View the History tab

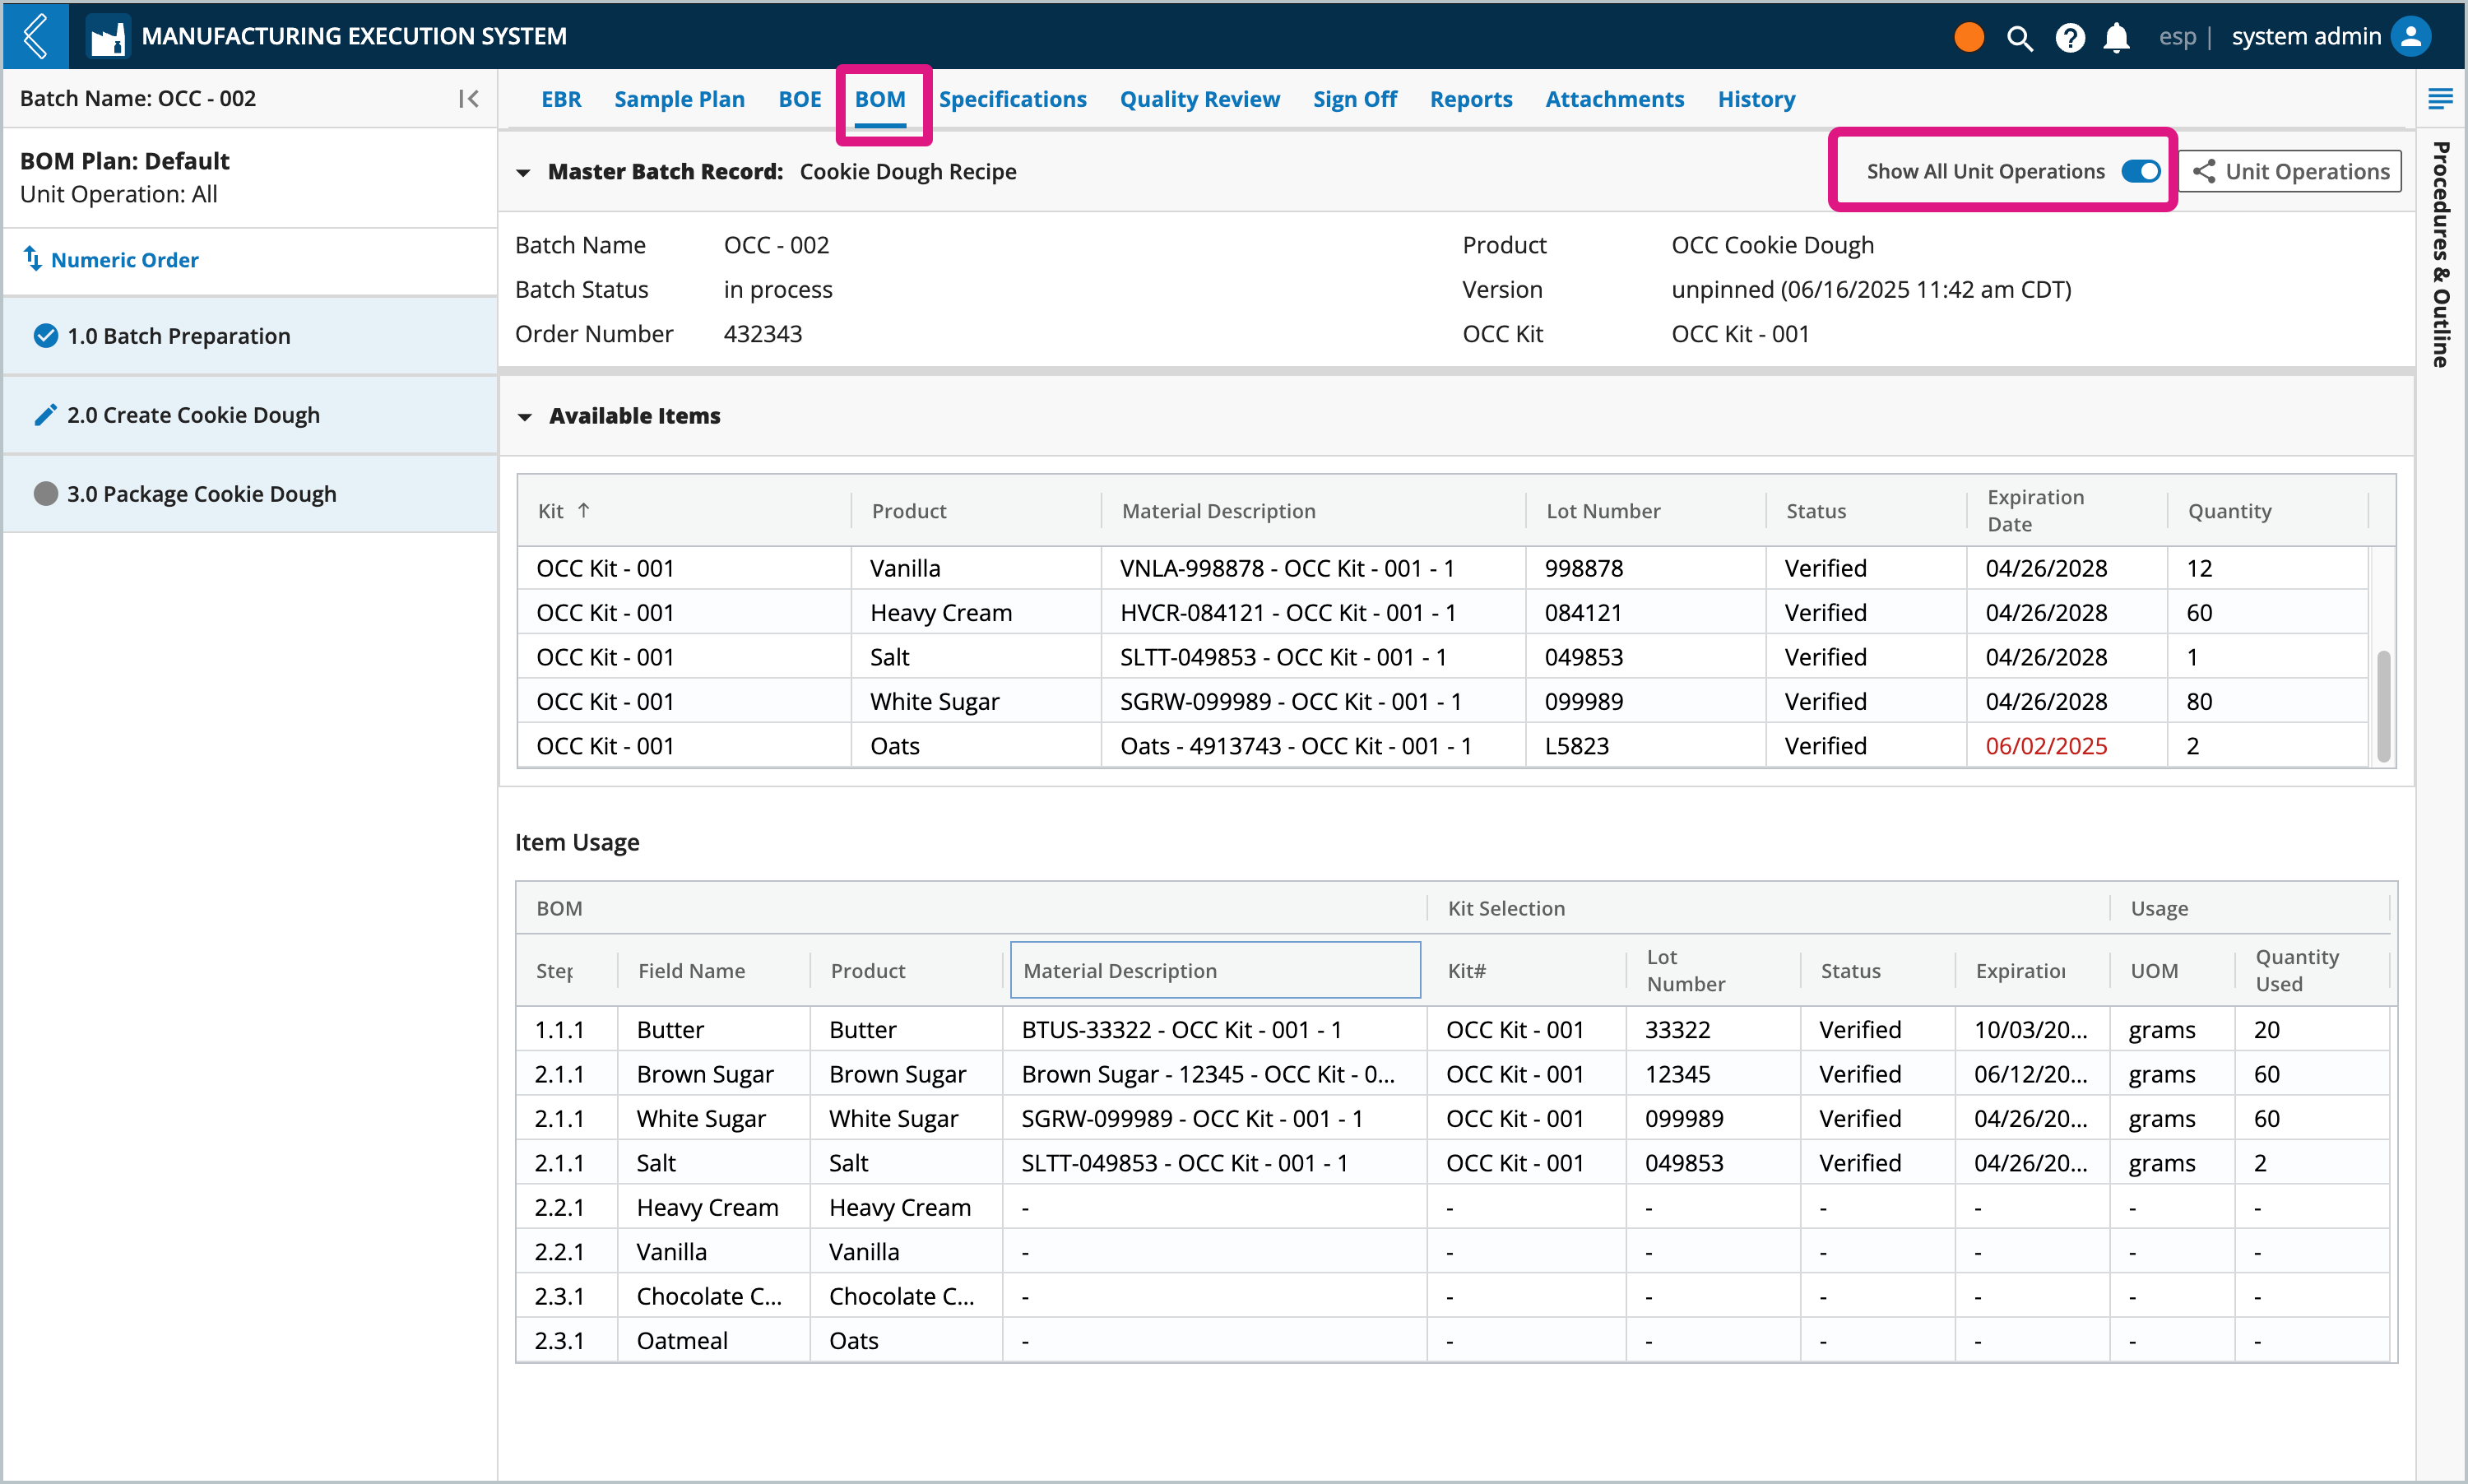[1756, 99]
